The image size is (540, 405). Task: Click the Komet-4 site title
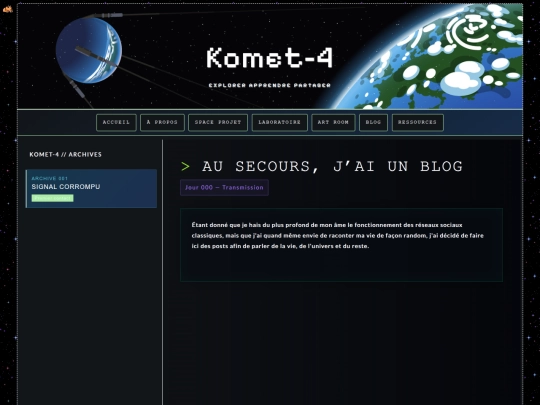tap(270, 58)
